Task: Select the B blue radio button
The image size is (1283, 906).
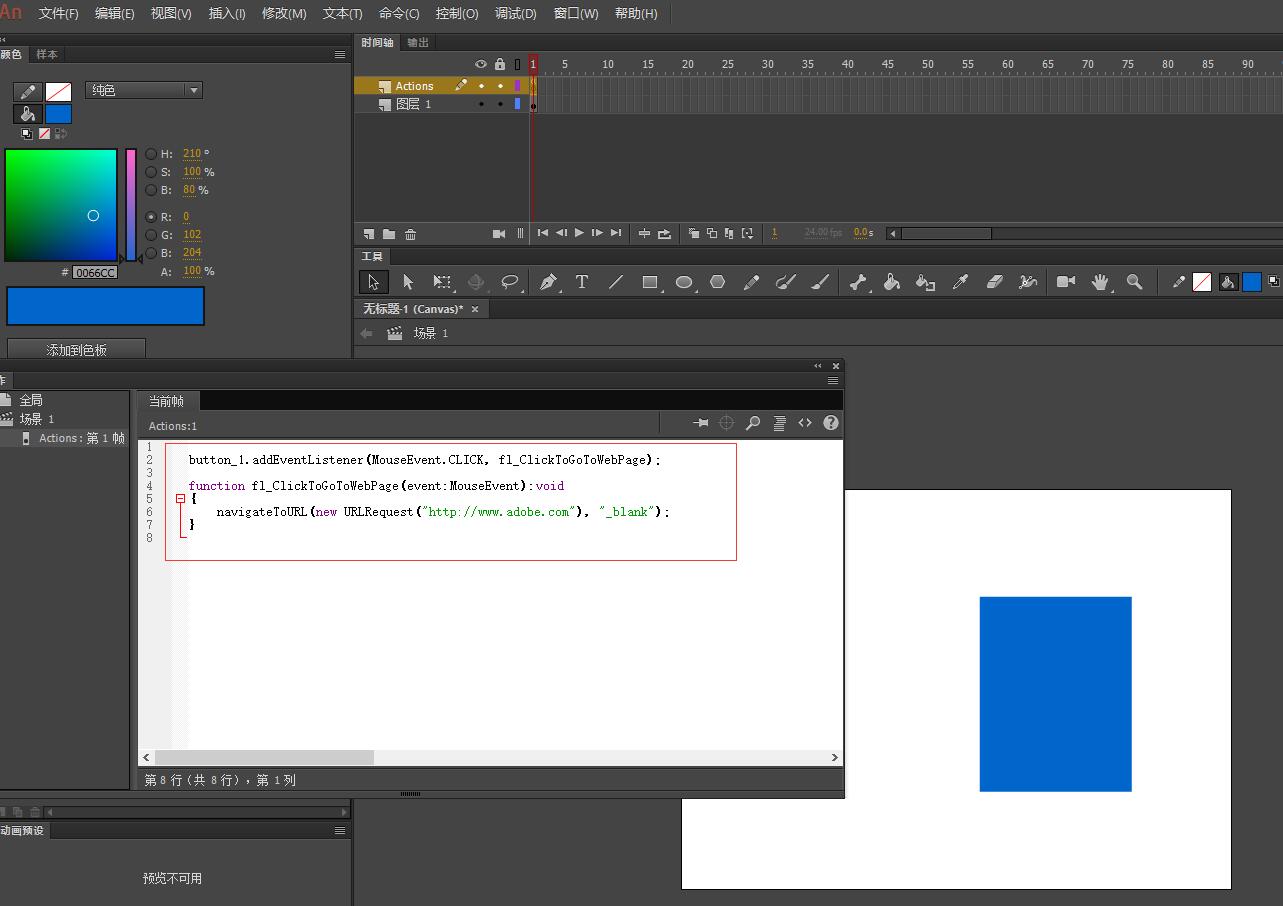Action: (x=151, y=253)
